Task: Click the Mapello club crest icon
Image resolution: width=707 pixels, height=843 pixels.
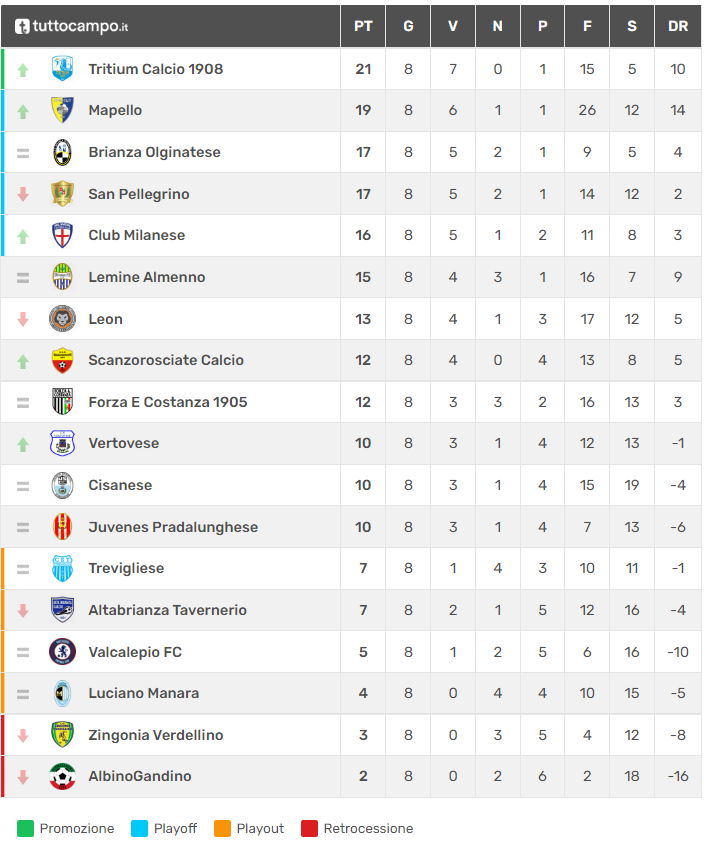Action: [62, 110]
